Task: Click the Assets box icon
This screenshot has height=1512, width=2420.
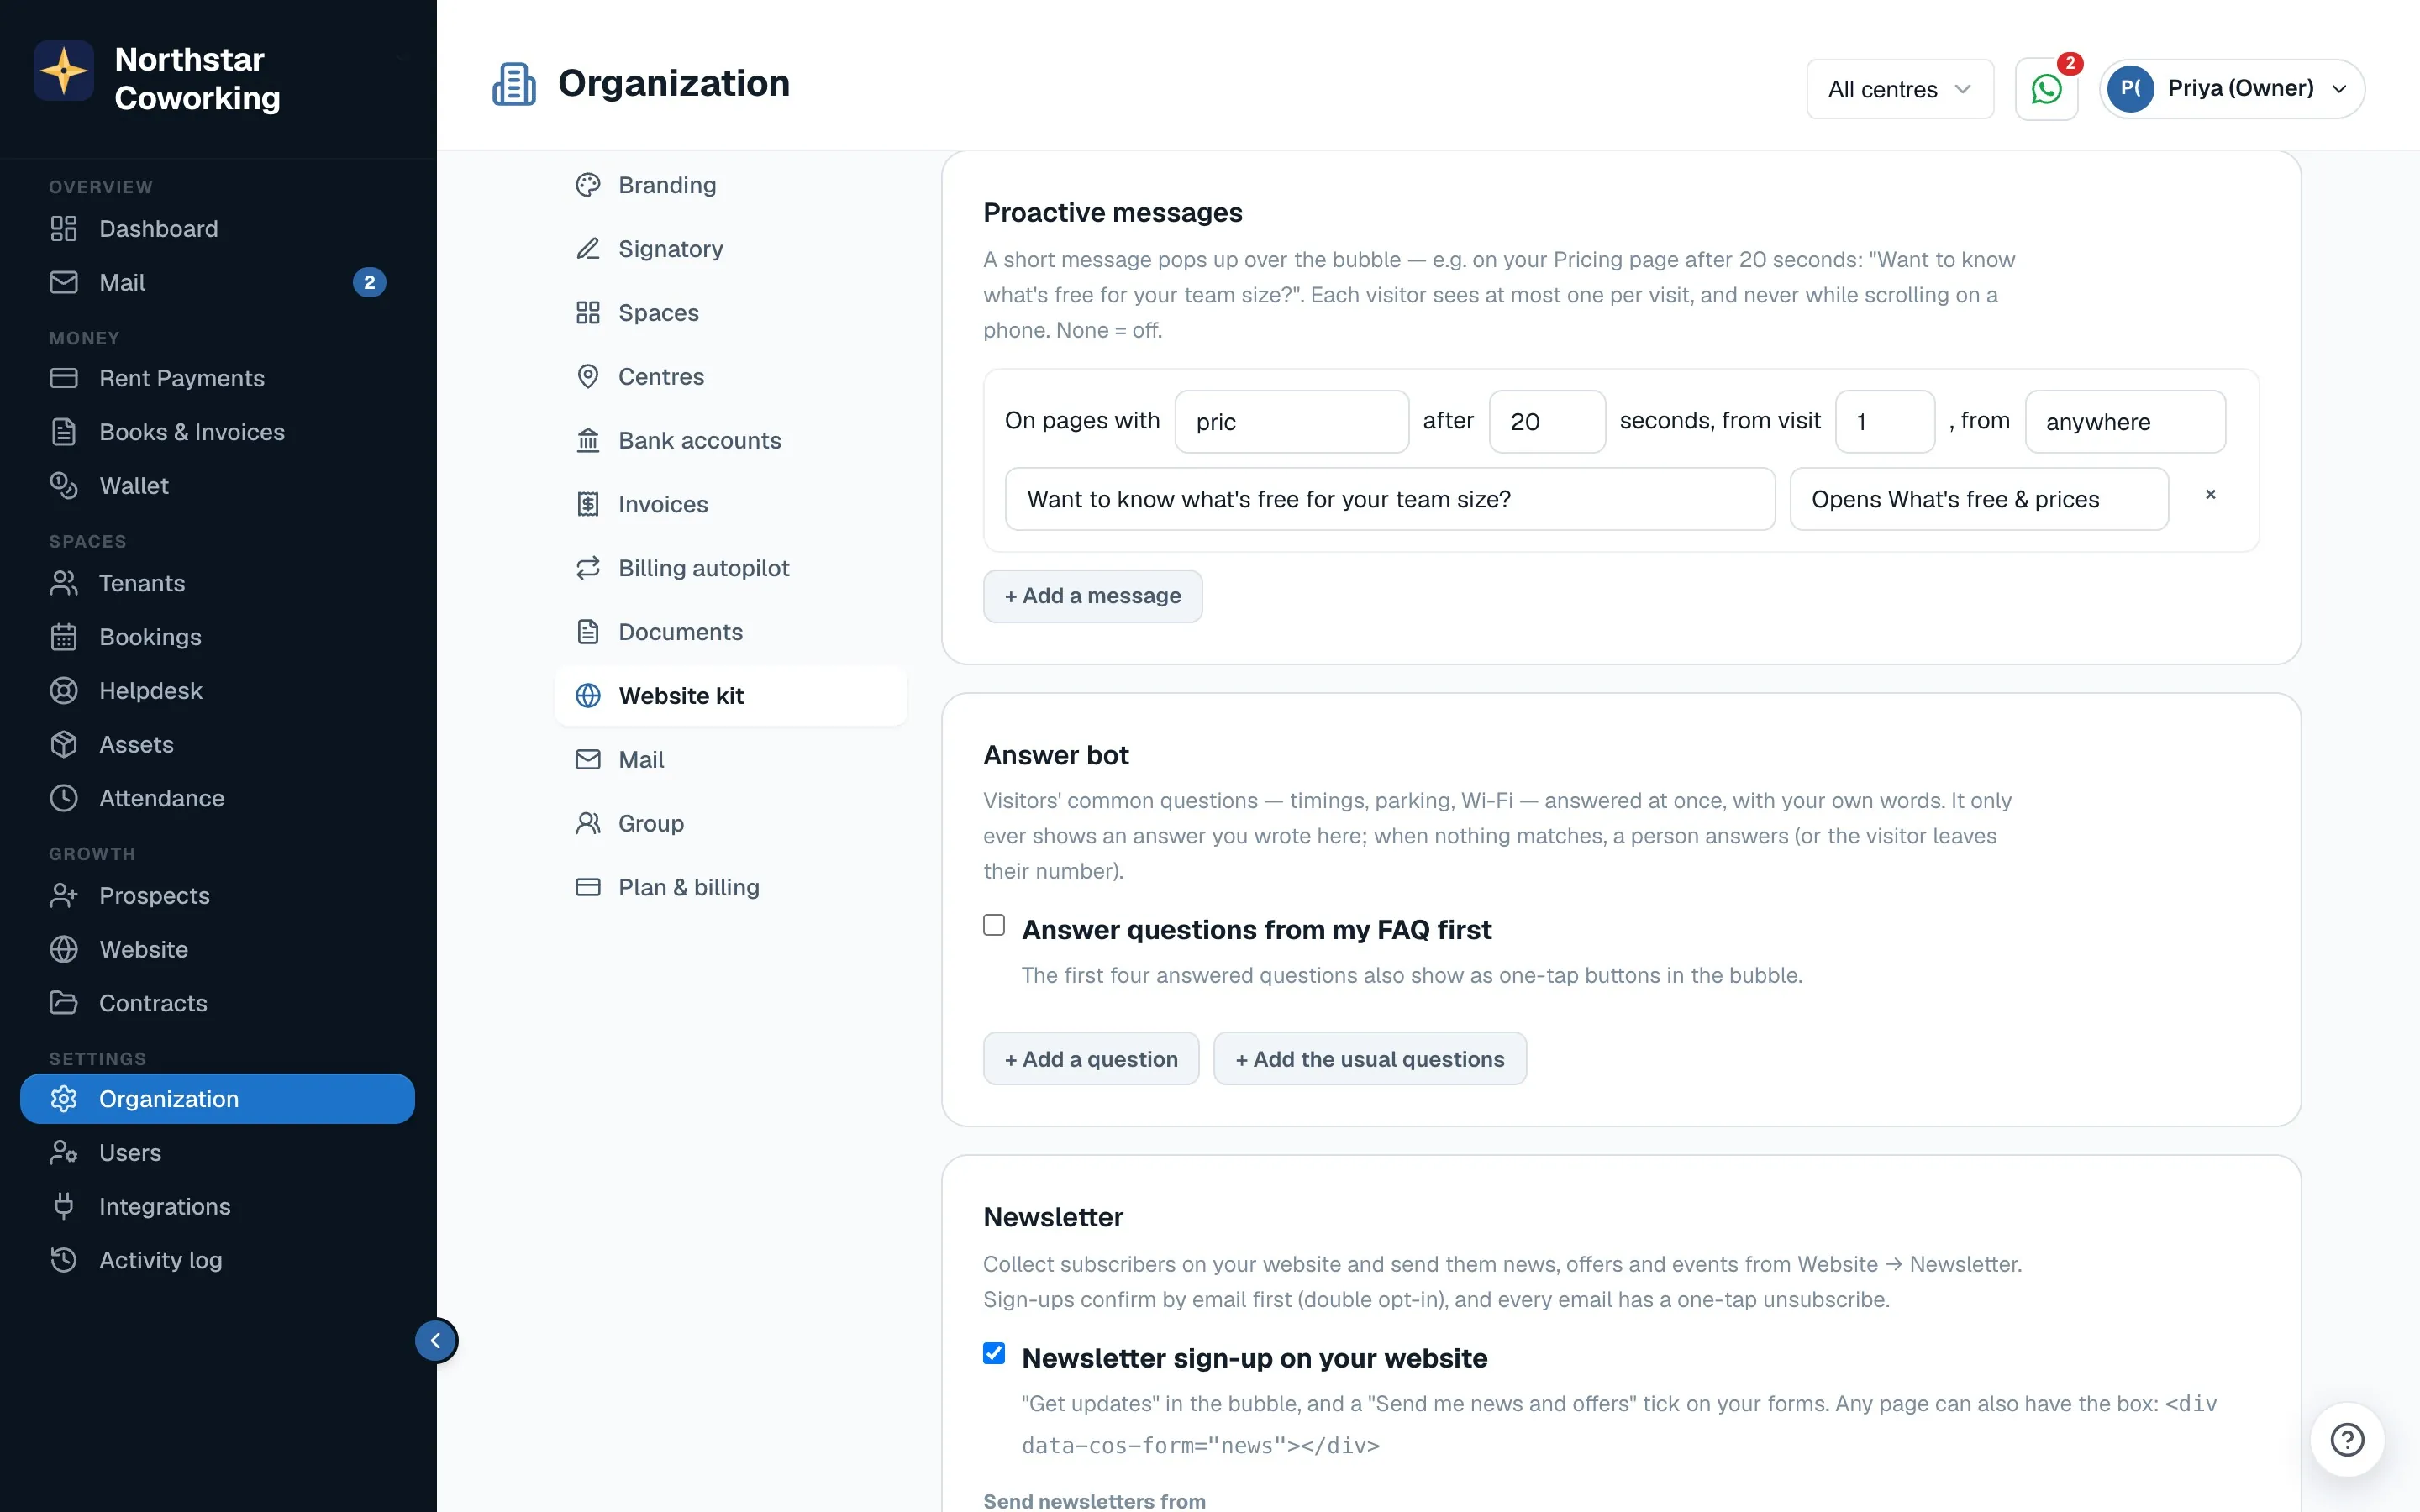Action: click(64, 745)
